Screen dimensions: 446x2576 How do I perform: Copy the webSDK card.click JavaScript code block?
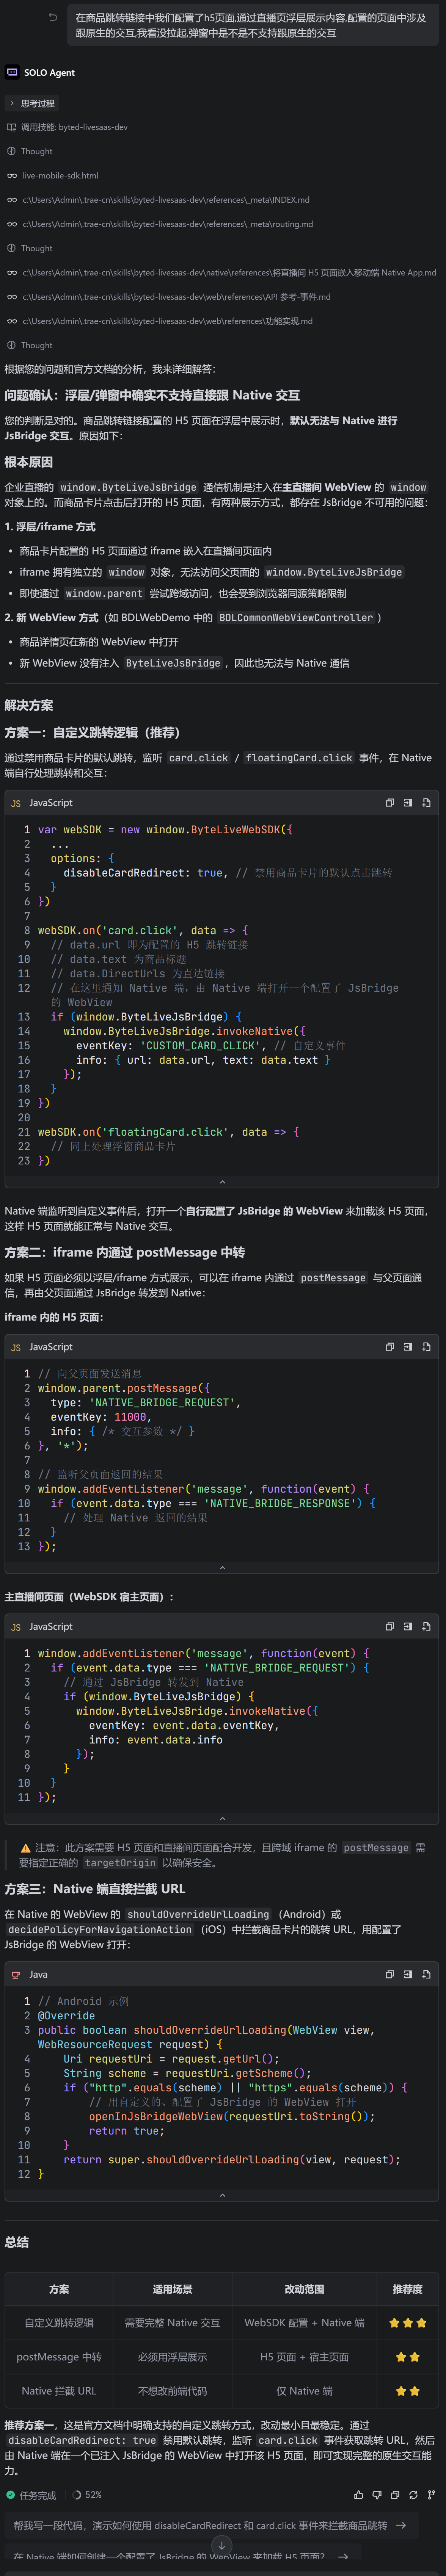(389, 803)
